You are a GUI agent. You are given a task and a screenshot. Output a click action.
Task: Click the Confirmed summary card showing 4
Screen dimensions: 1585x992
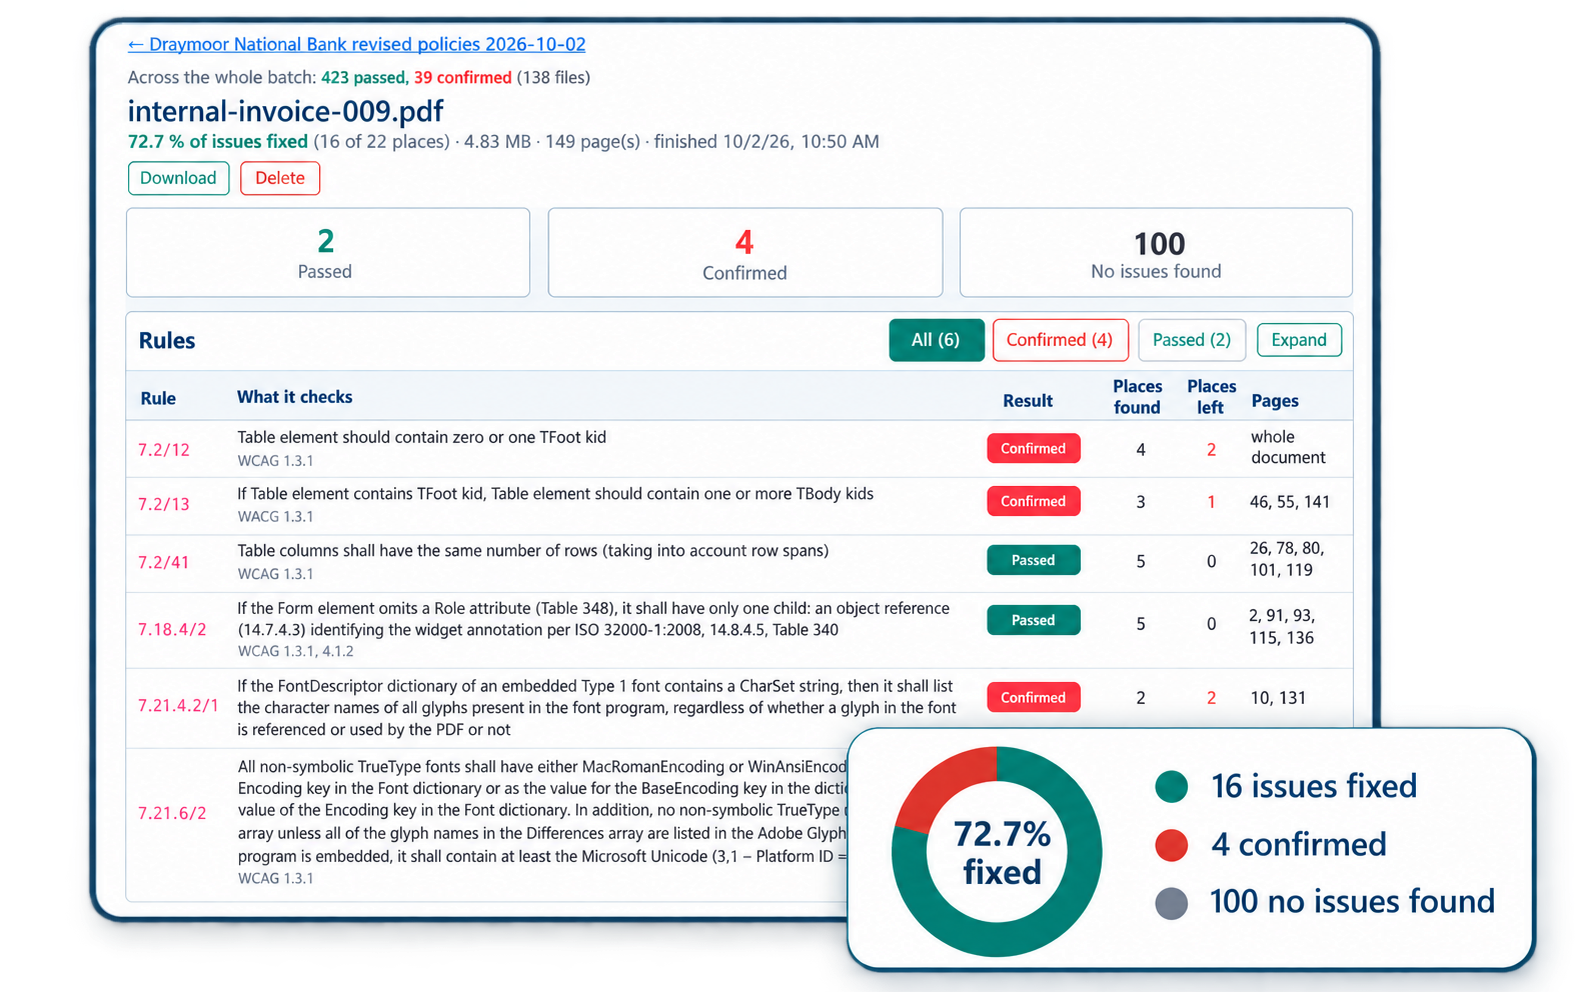745,252
